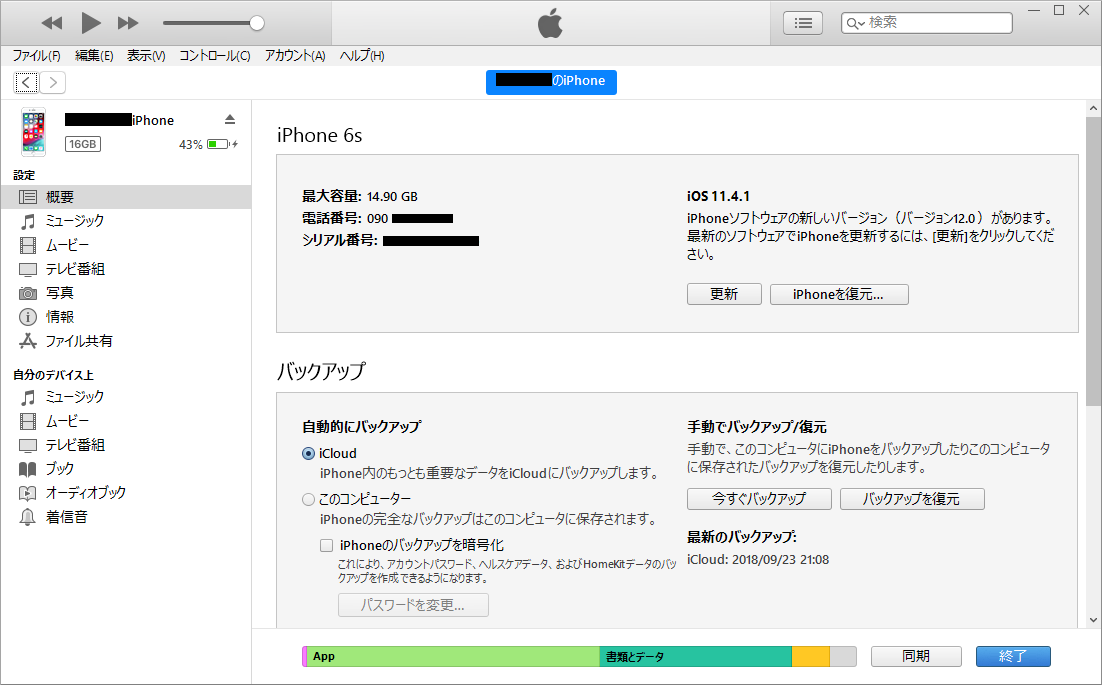This screenshot has height=685, width=1102.
Task: Click the iPhoneを復元... button
Action: click(839, 294)
